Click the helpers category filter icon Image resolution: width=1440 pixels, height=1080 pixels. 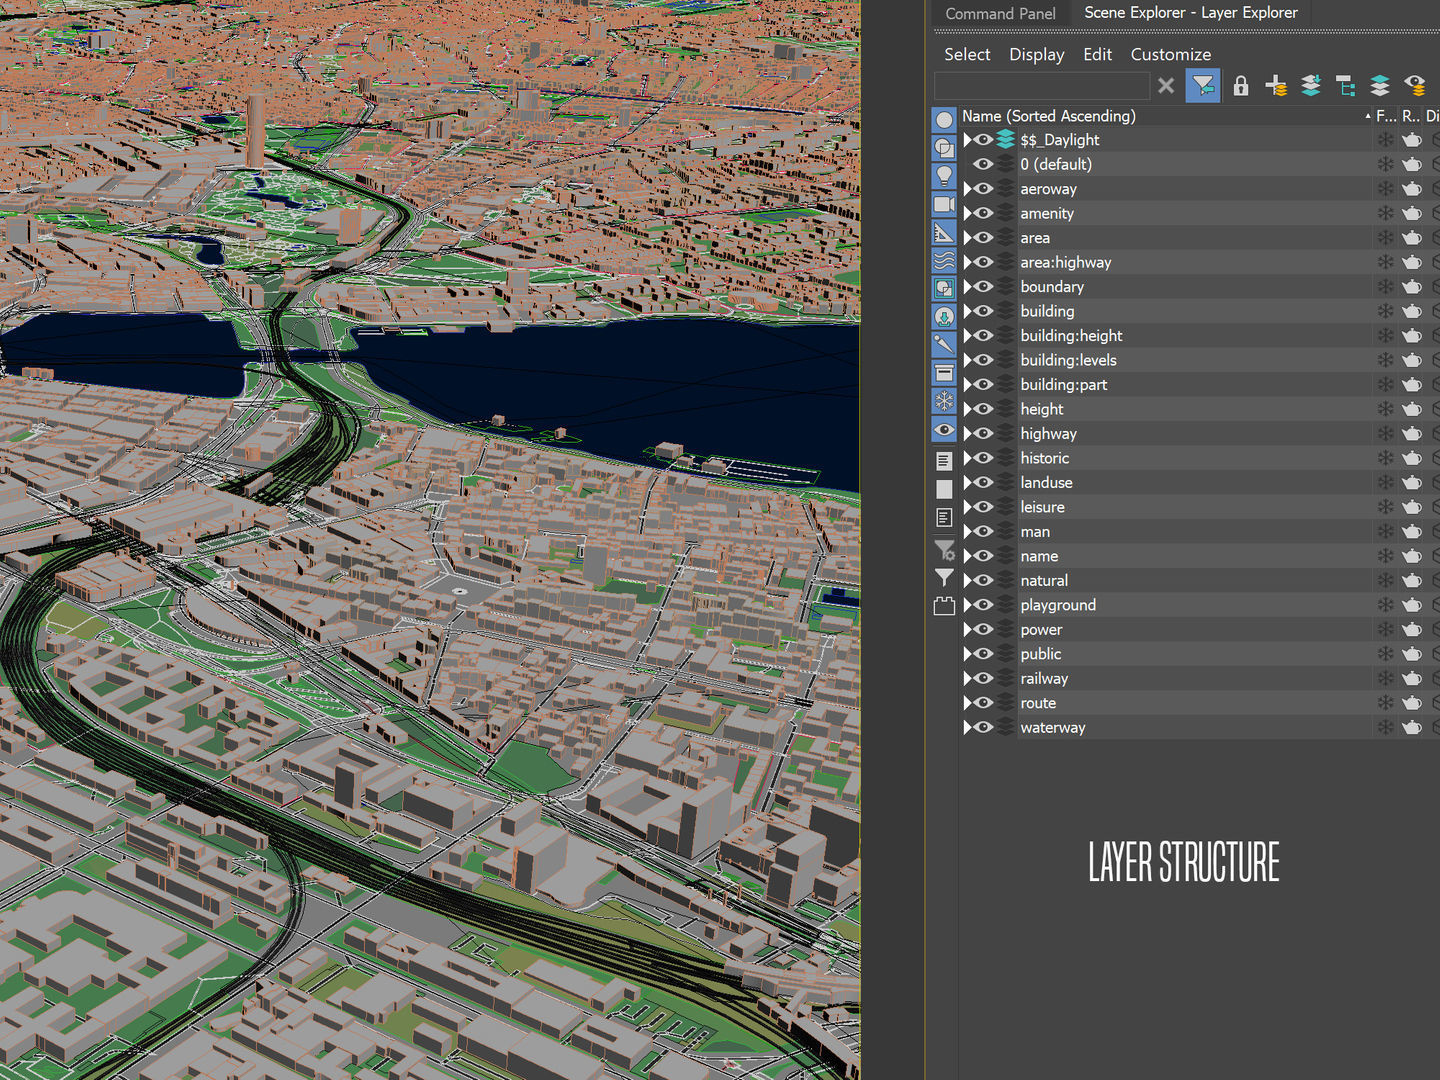point(944,232)
